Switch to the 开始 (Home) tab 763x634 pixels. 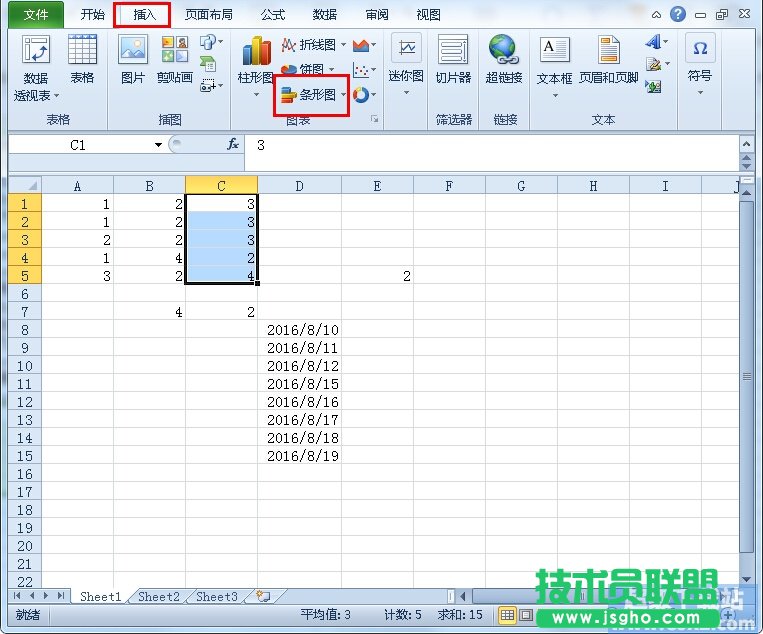click(92, 15)
